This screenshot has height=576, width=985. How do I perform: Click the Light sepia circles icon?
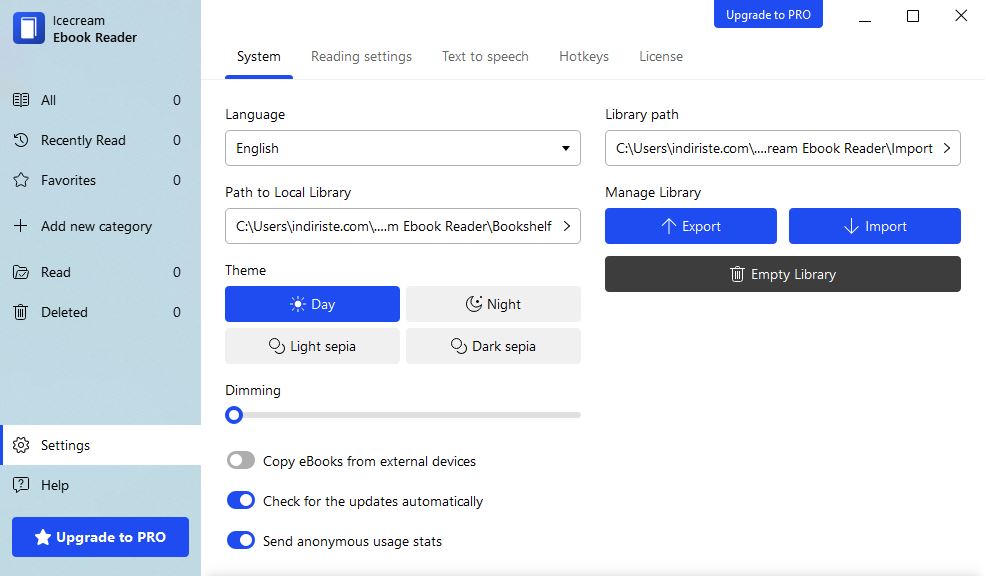click(x=277, y=346)
